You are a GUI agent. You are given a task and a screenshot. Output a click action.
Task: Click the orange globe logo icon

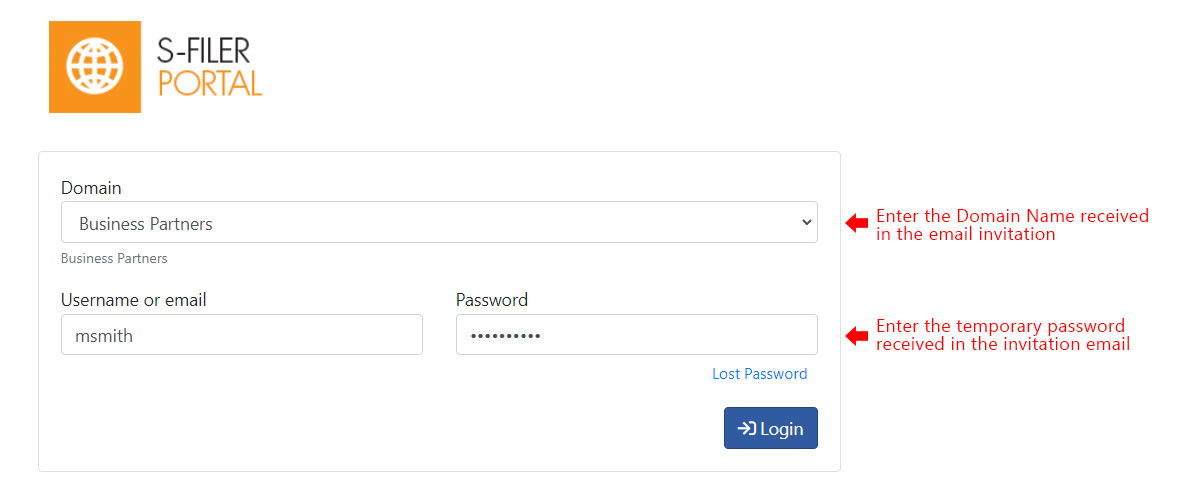(95, 66)
